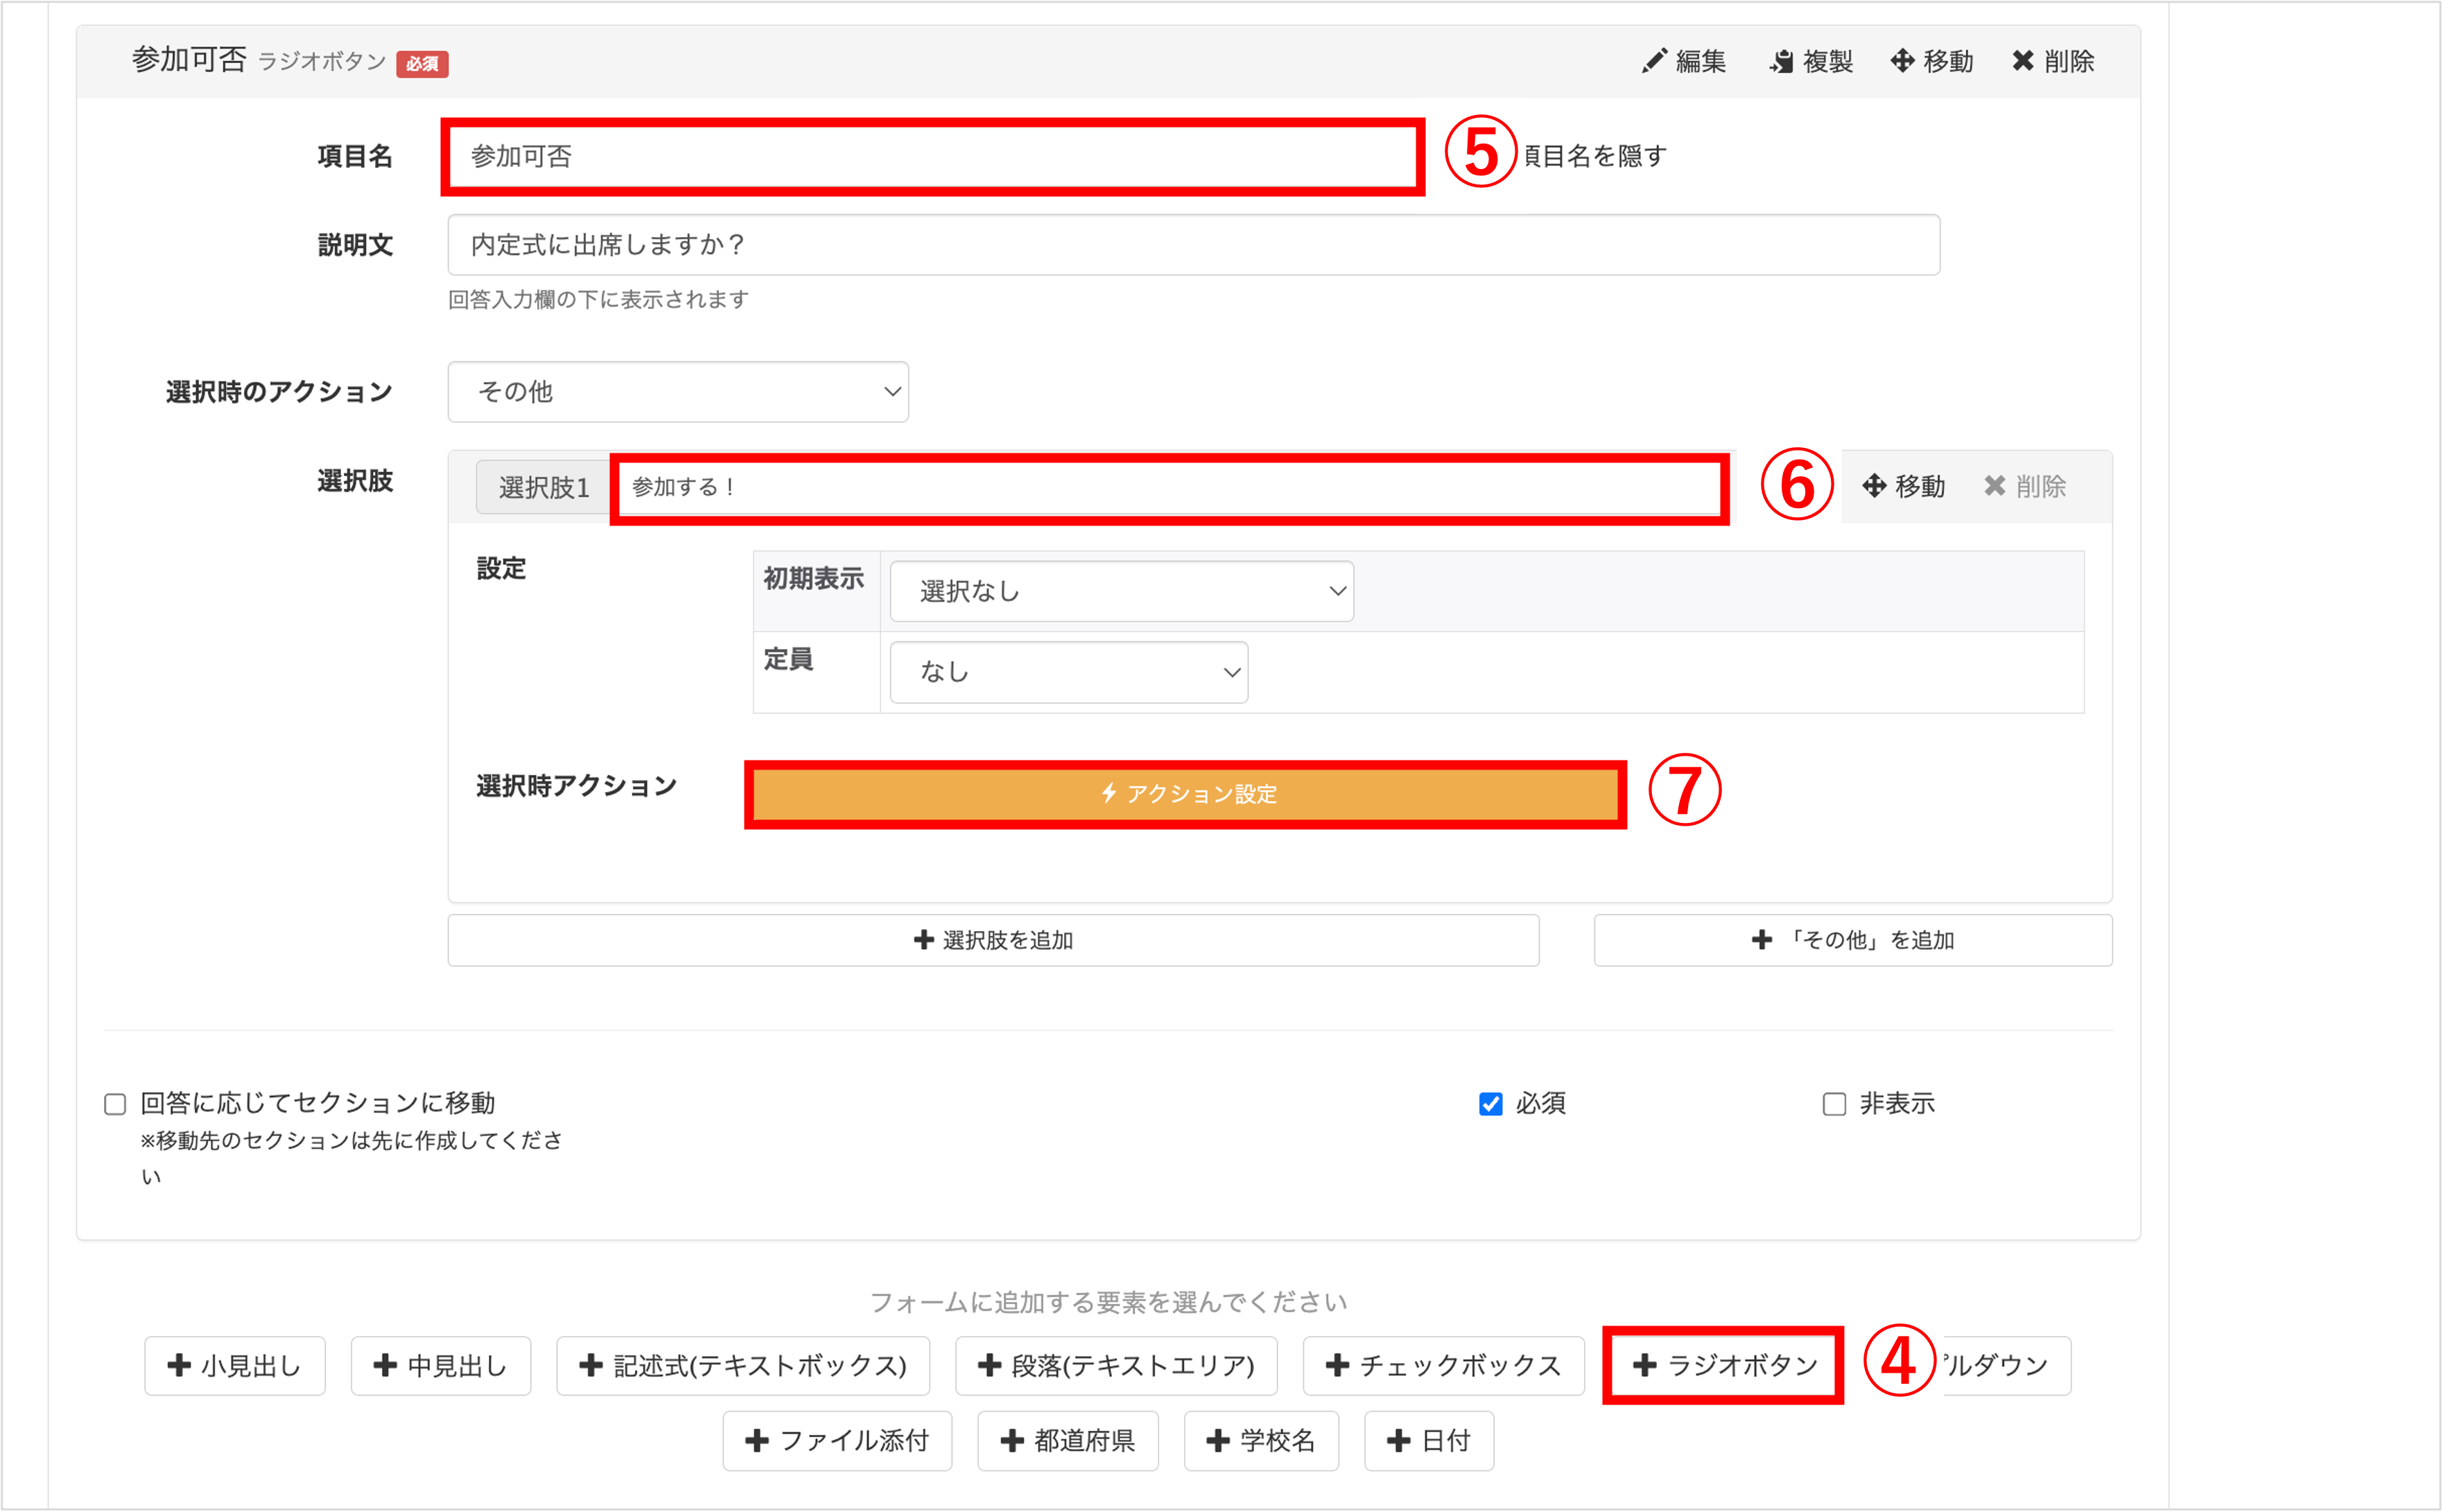Enable the 非表示 checkbox

pyautogui.click(x=1834, y=1103)
